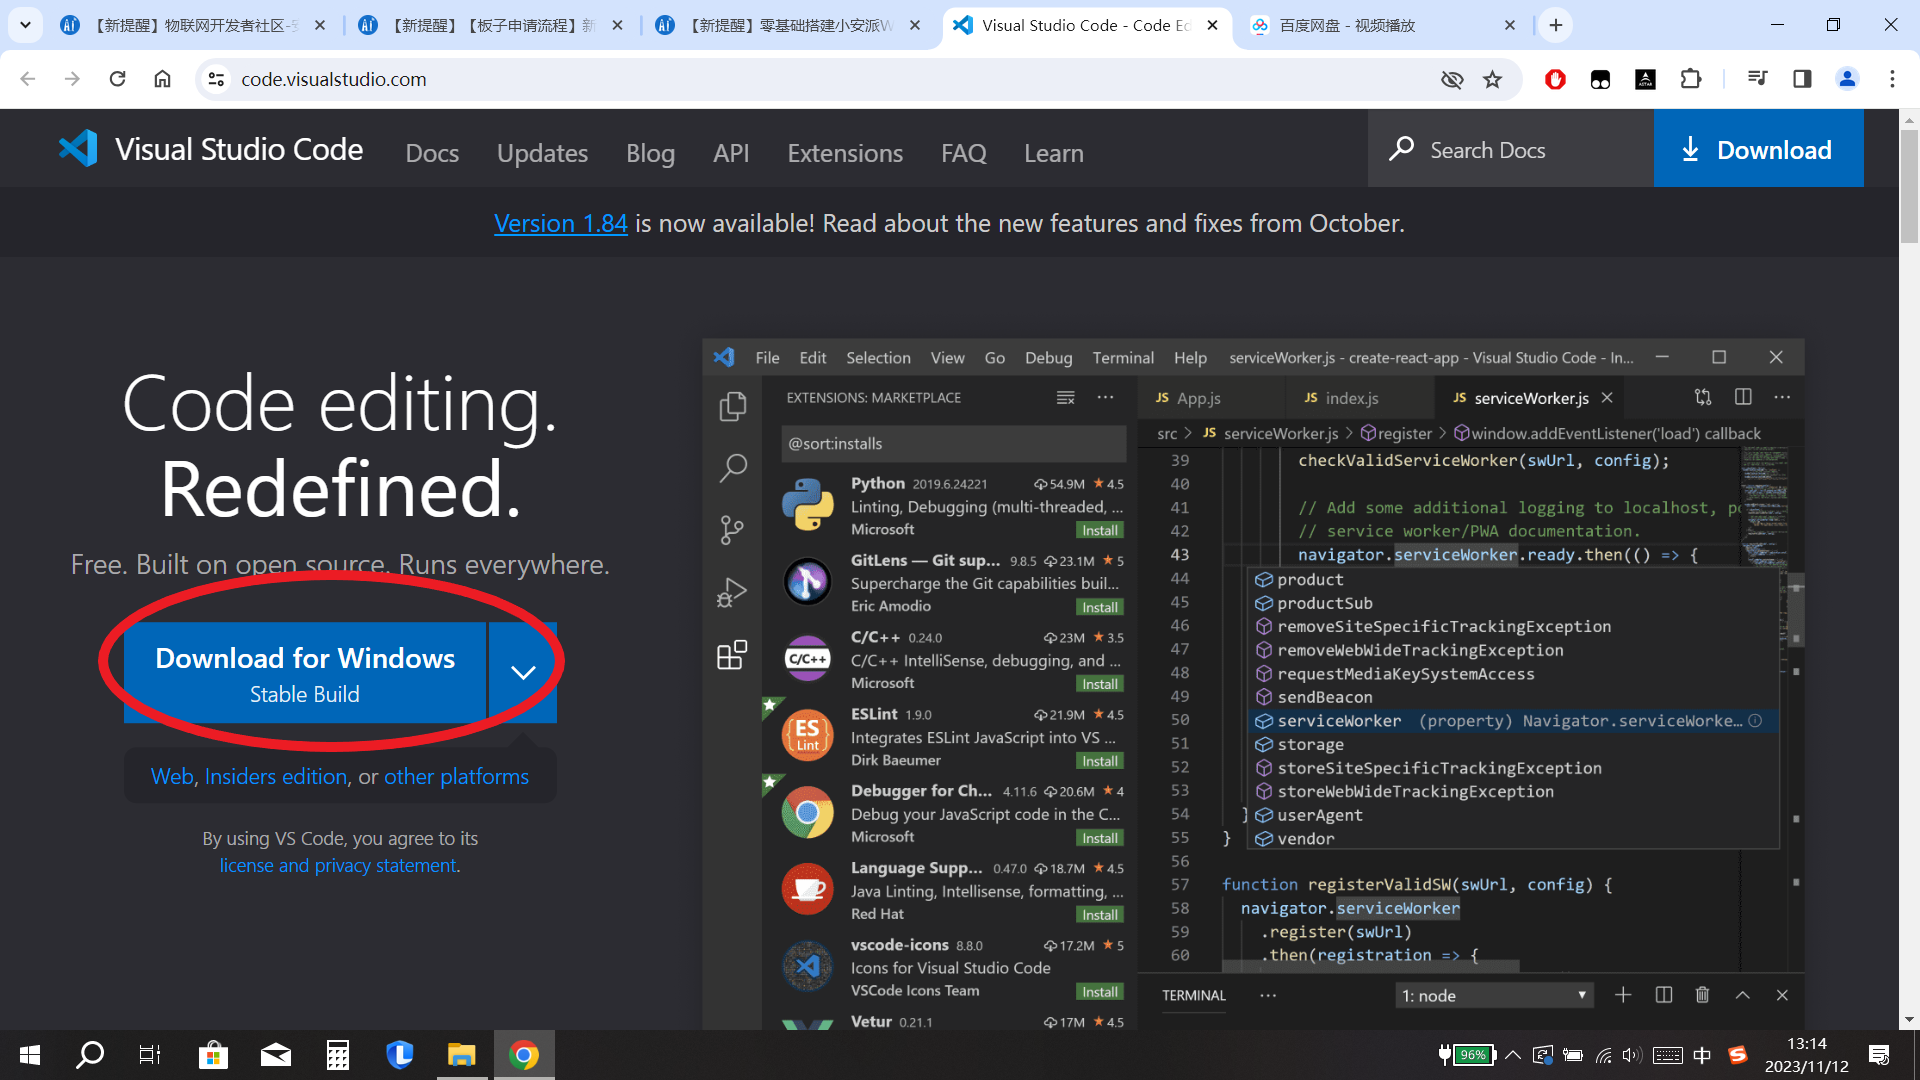This screenshot has width=1920, height=1080.
Task: Open the browser Extensions puzzle icon
Action: (1691, 79)
